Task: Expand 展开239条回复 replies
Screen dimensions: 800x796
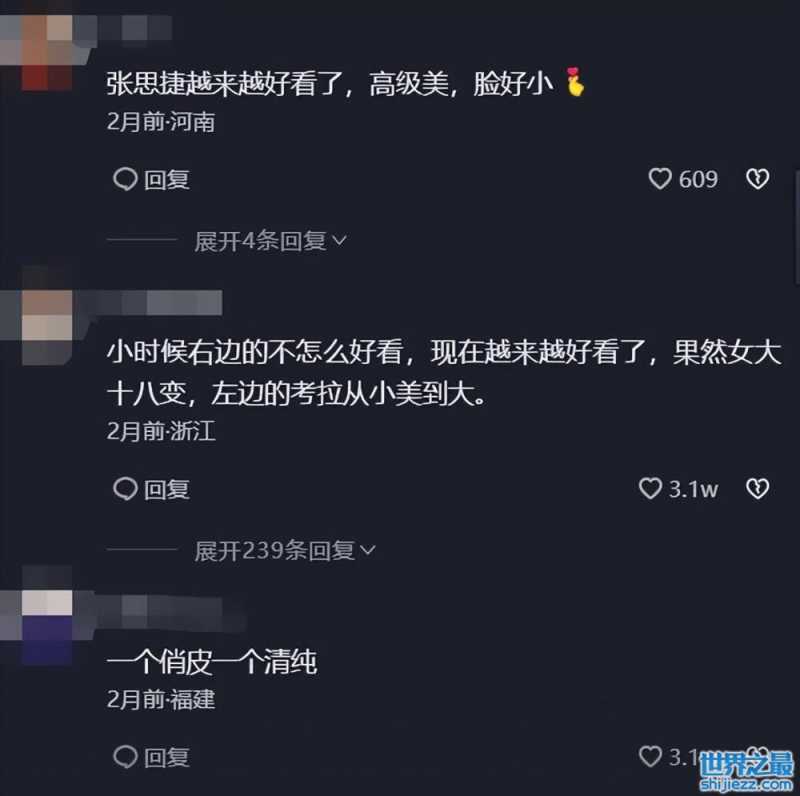Action: click(285, 551)
